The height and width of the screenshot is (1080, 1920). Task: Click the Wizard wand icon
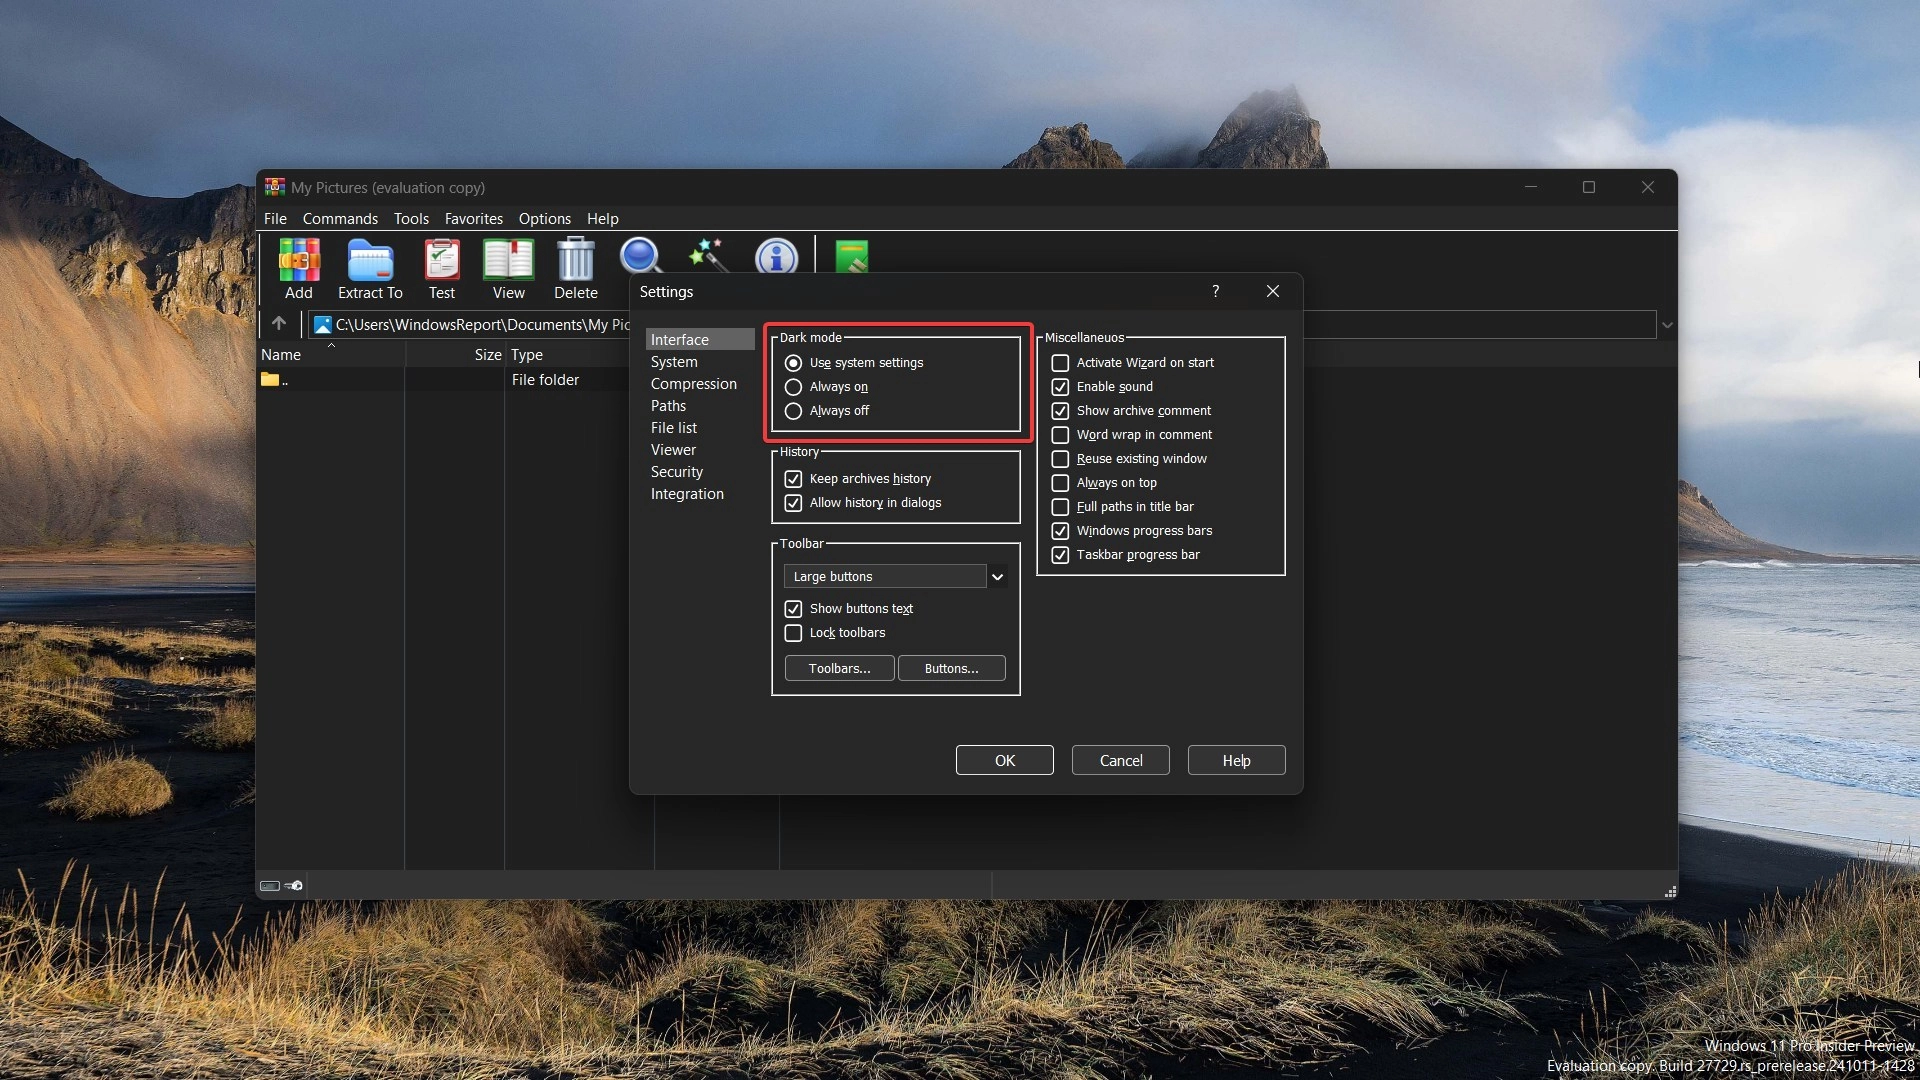click(708, 256)
